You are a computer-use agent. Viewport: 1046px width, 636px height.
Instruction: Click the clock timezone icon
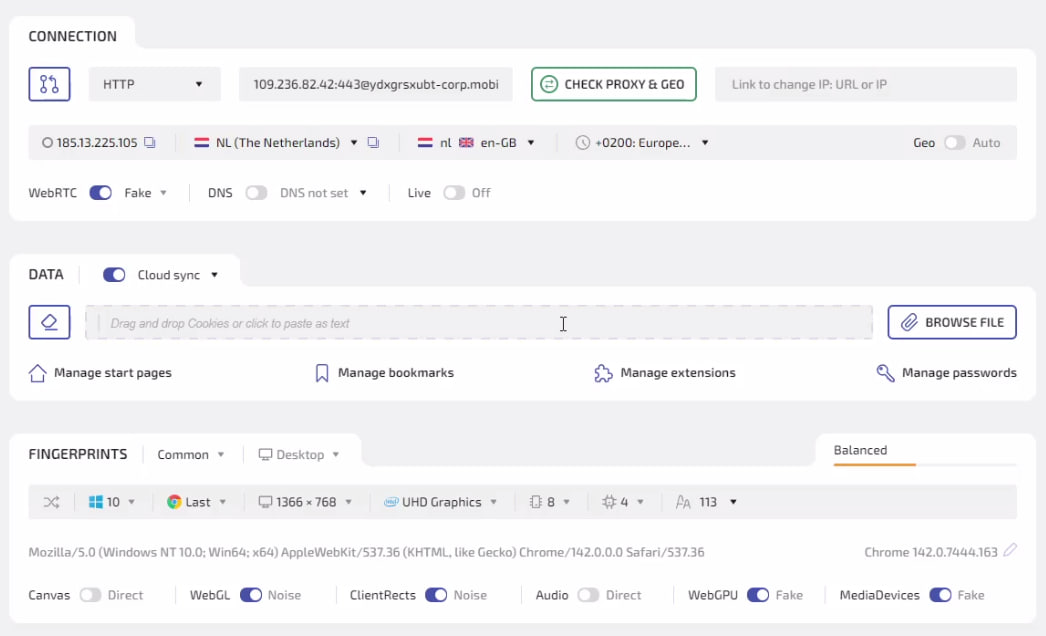click(582, 142)
